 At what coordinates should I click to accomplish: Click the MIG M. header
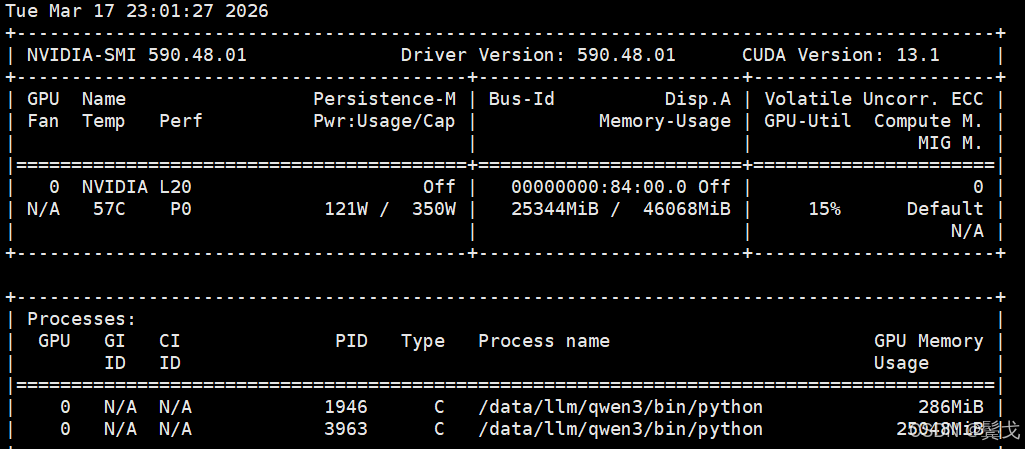pyautogui.click(x=950, y=144)
